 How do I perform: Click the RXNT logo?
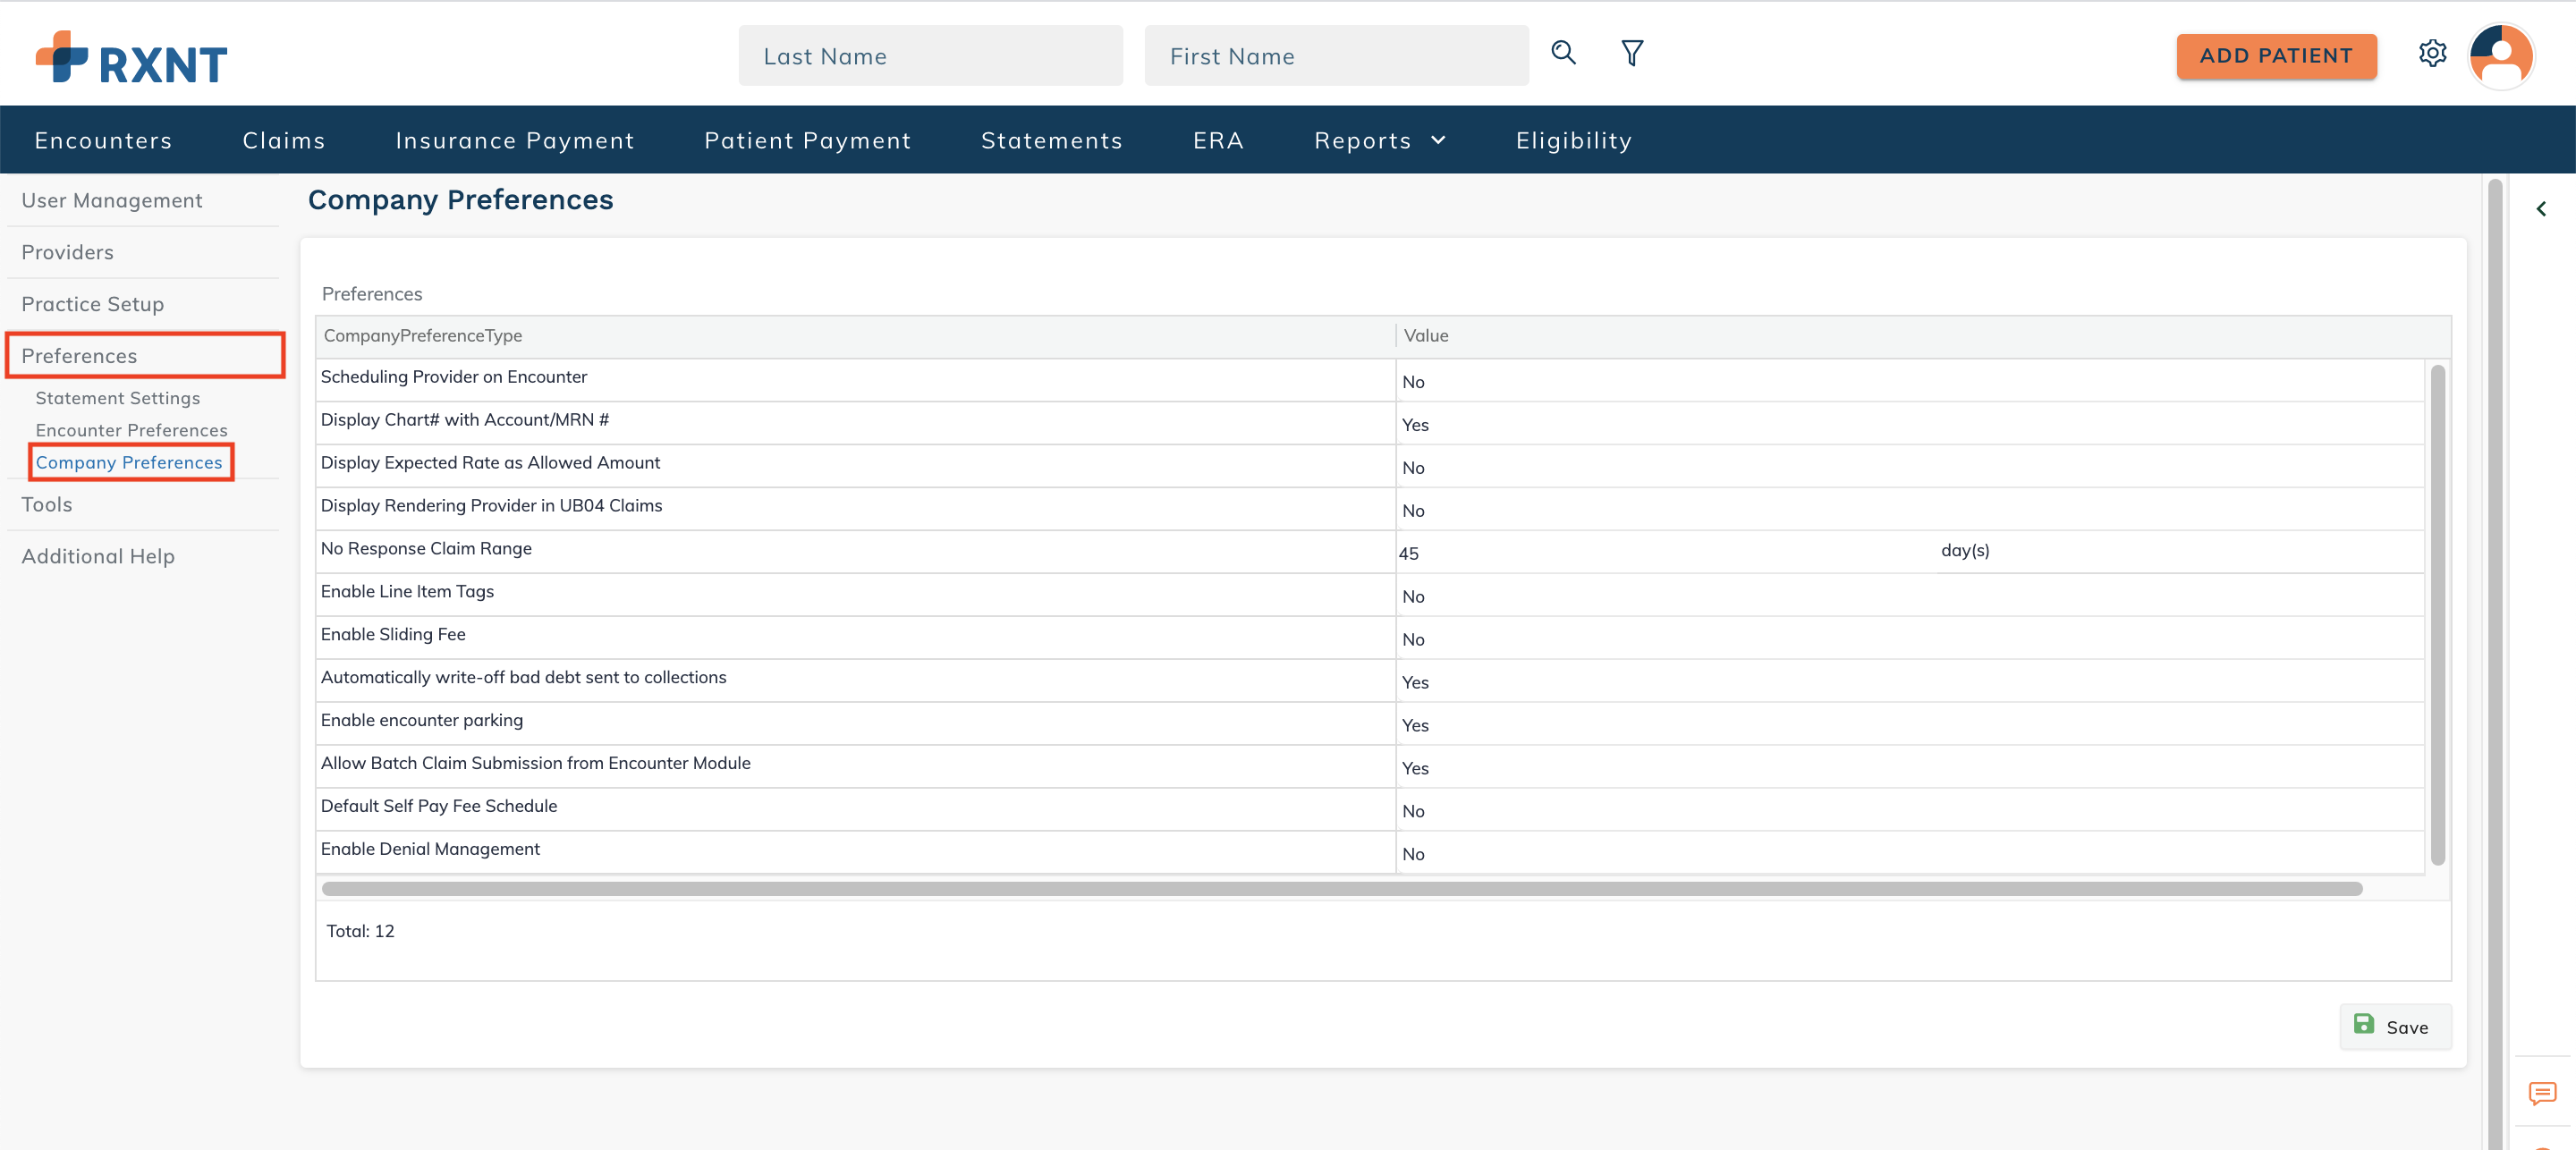tap(131, 58)
